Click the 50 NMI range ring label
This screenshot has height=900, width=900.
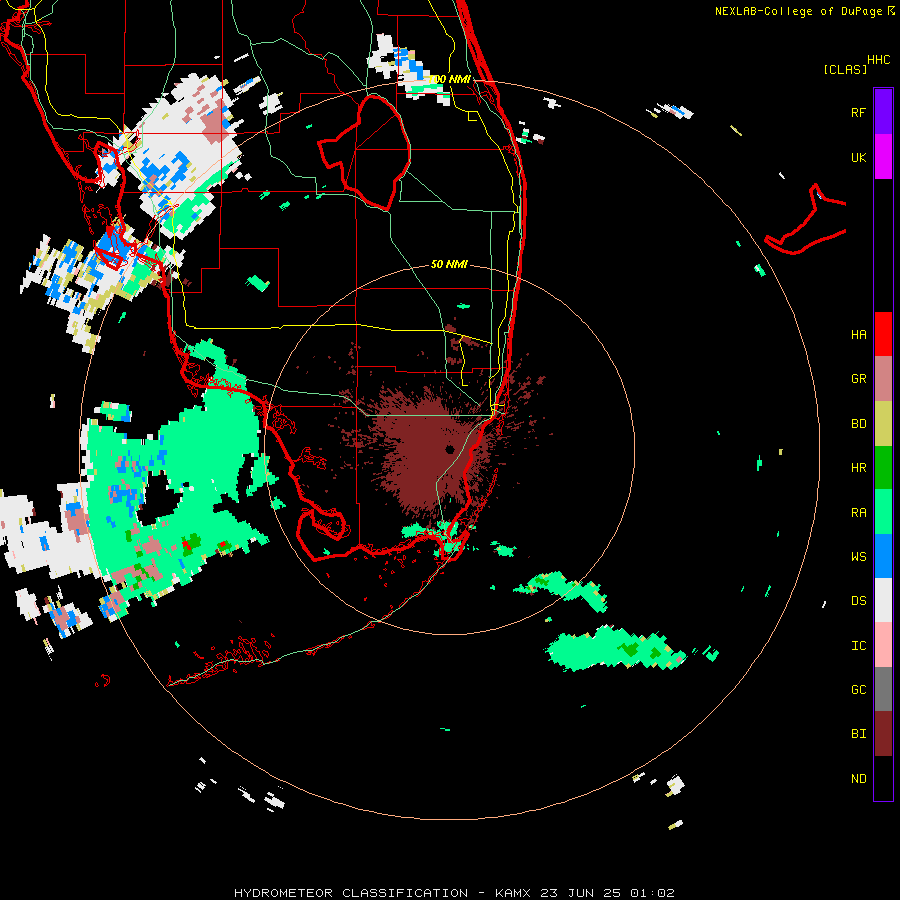point(449,264)
